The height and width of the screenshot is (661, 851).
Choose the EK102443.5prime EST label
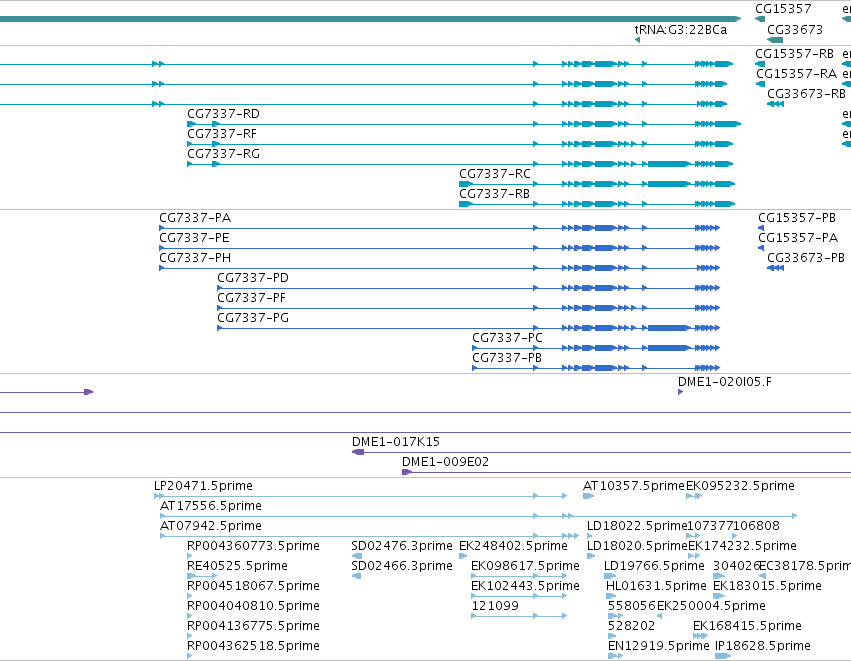(525, 586)
